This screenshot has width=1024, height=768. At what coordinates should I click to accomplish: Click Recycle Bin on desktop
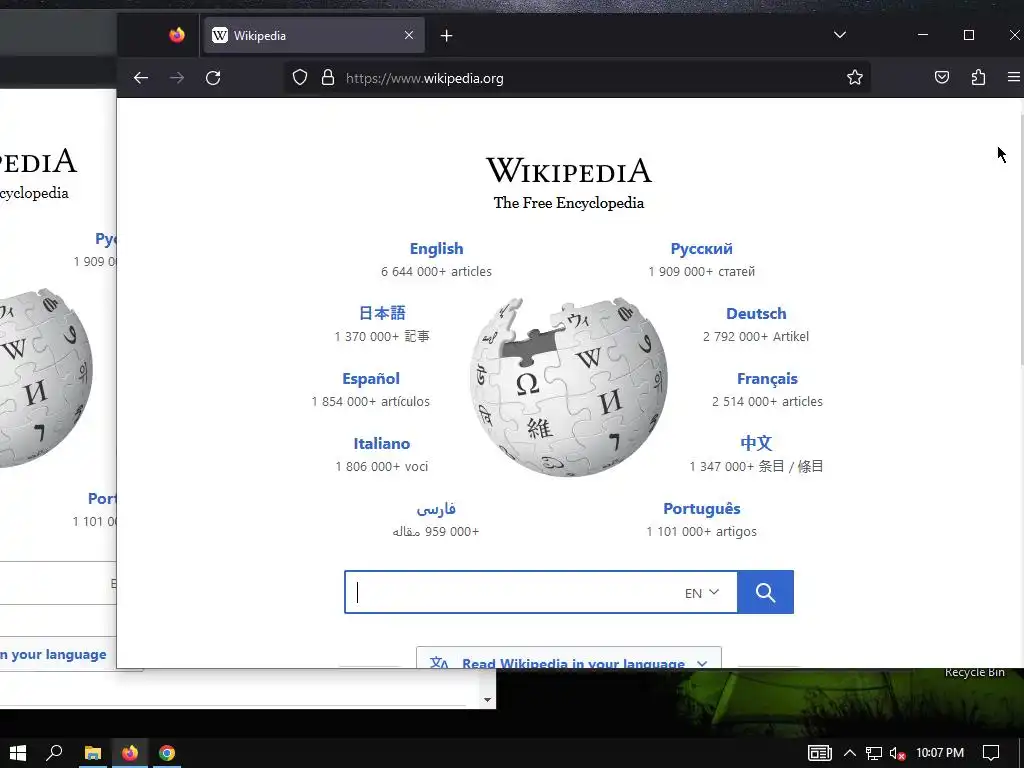pyautogui.click(x=974, y=672)
